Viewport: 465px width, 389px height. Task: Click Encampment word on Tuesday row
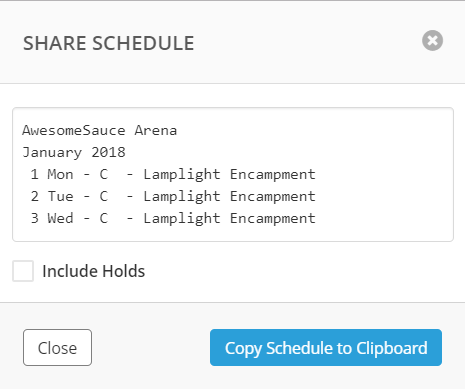pos(273,196)
